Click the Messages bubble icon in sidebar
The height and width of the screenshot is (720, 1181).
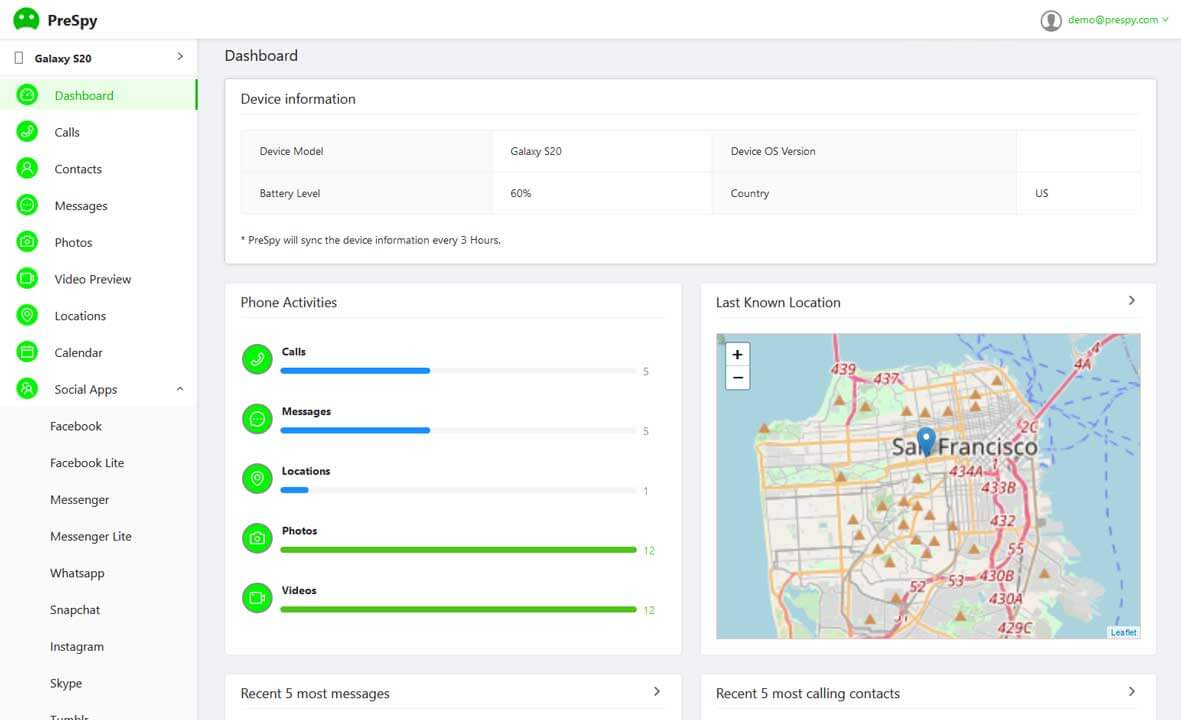(x=27, y=205)
